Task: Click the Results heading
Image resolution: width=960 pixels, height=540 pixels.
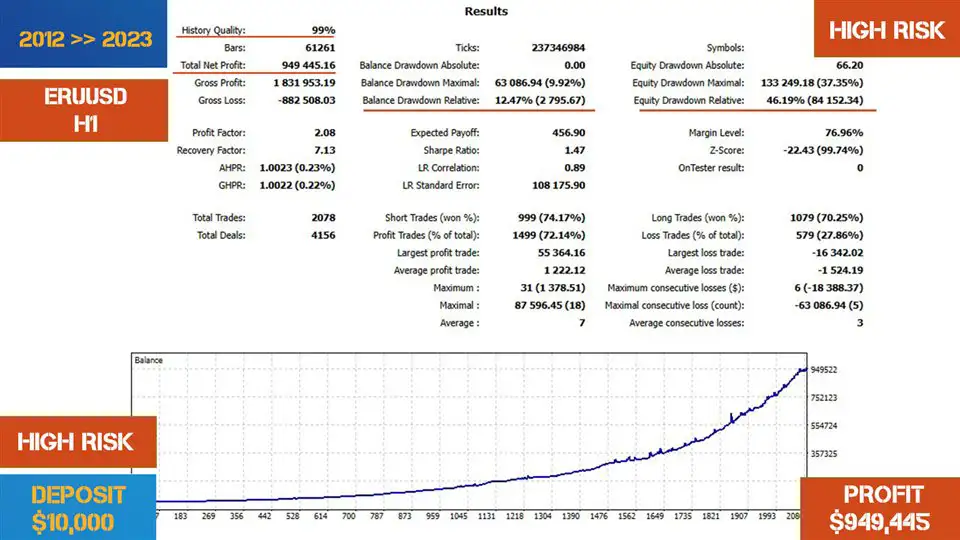Action: [486, 12]
